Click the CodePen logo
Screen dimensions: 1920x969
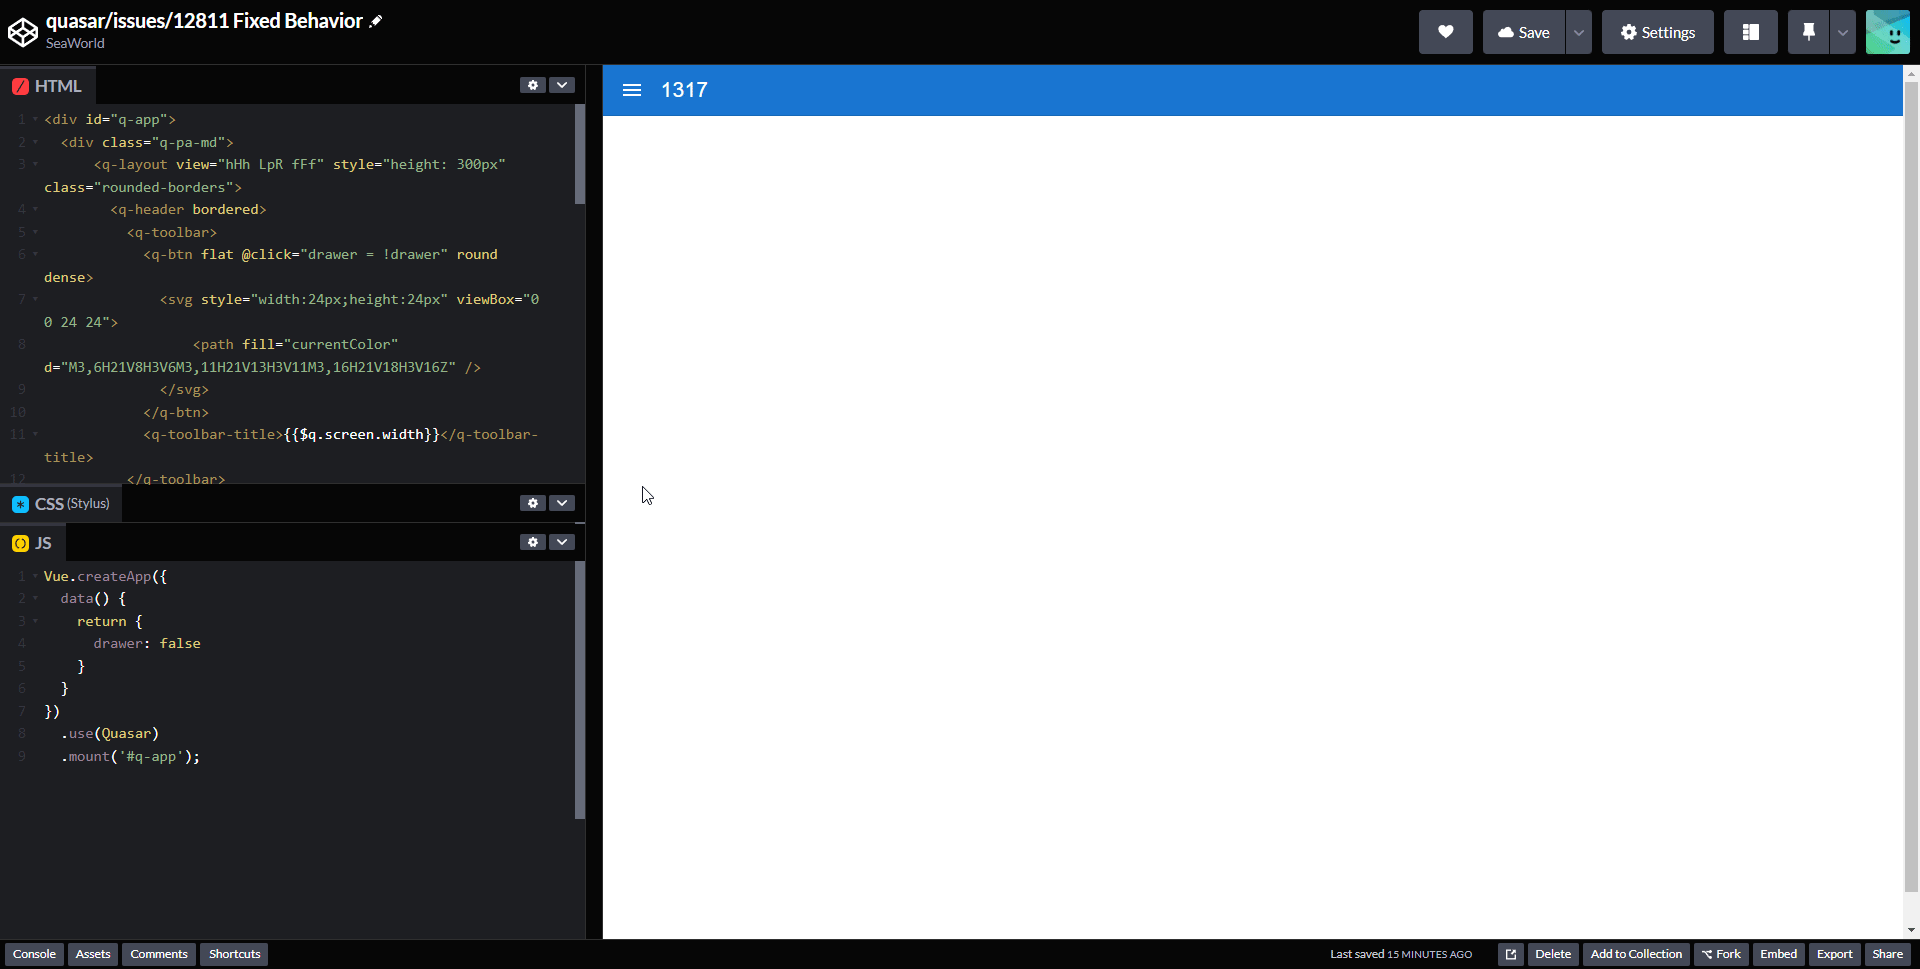24,31
